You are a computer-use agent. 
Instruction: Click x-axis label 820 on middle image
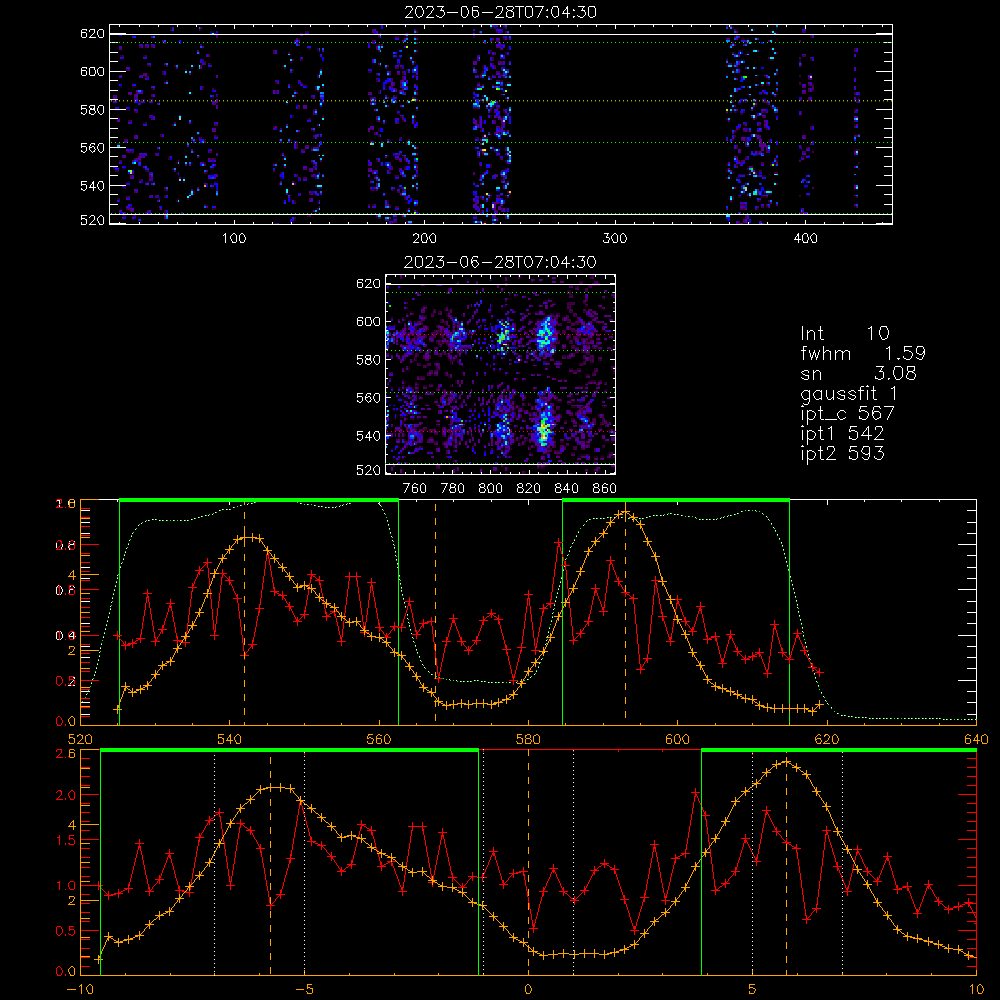pyautogui.click(x=529, y=489)
